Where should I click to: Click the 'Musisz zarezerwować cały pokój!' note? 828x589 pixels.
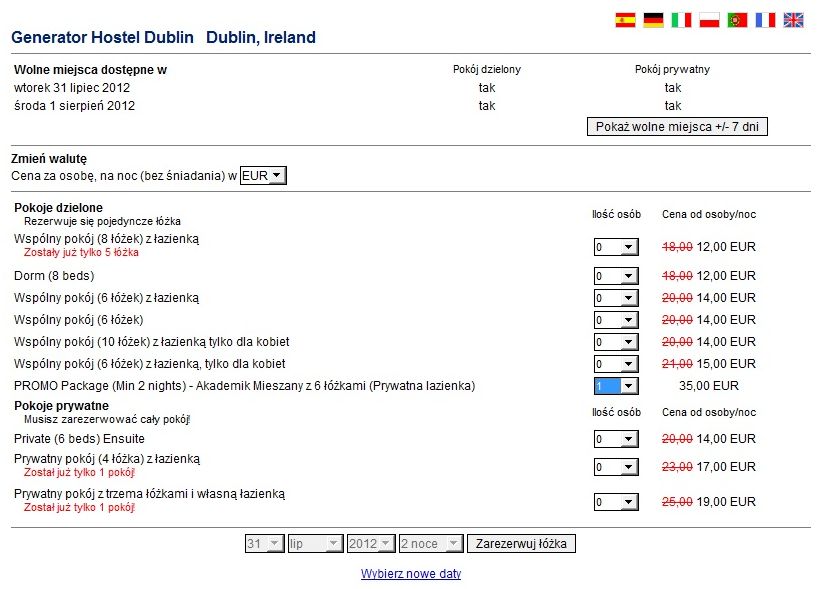[107, 419]
